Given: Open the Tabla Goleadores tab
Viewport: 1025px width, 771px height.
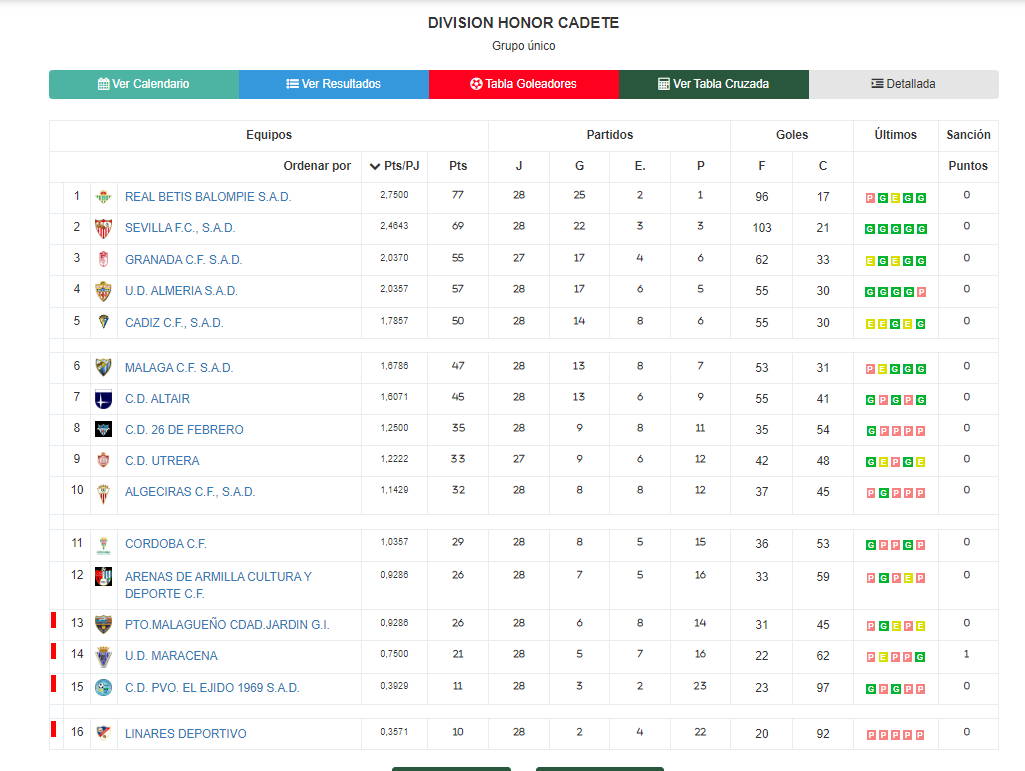Looking at the screenshot, I should [x=524, y=84].
